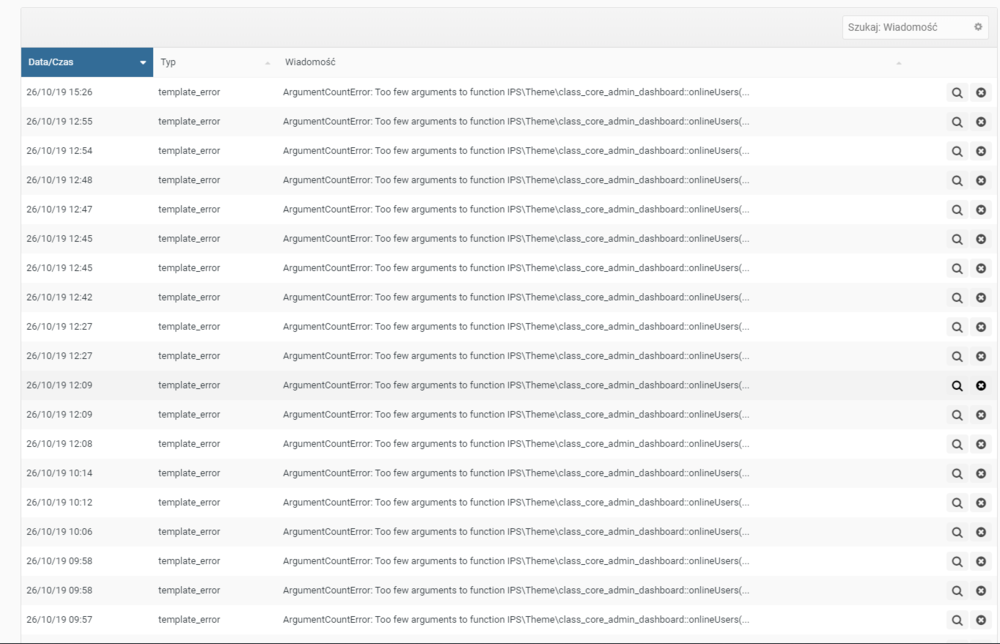
Task: Delete the 26/10/19 15:26 log entry
Action: [981, 93]
